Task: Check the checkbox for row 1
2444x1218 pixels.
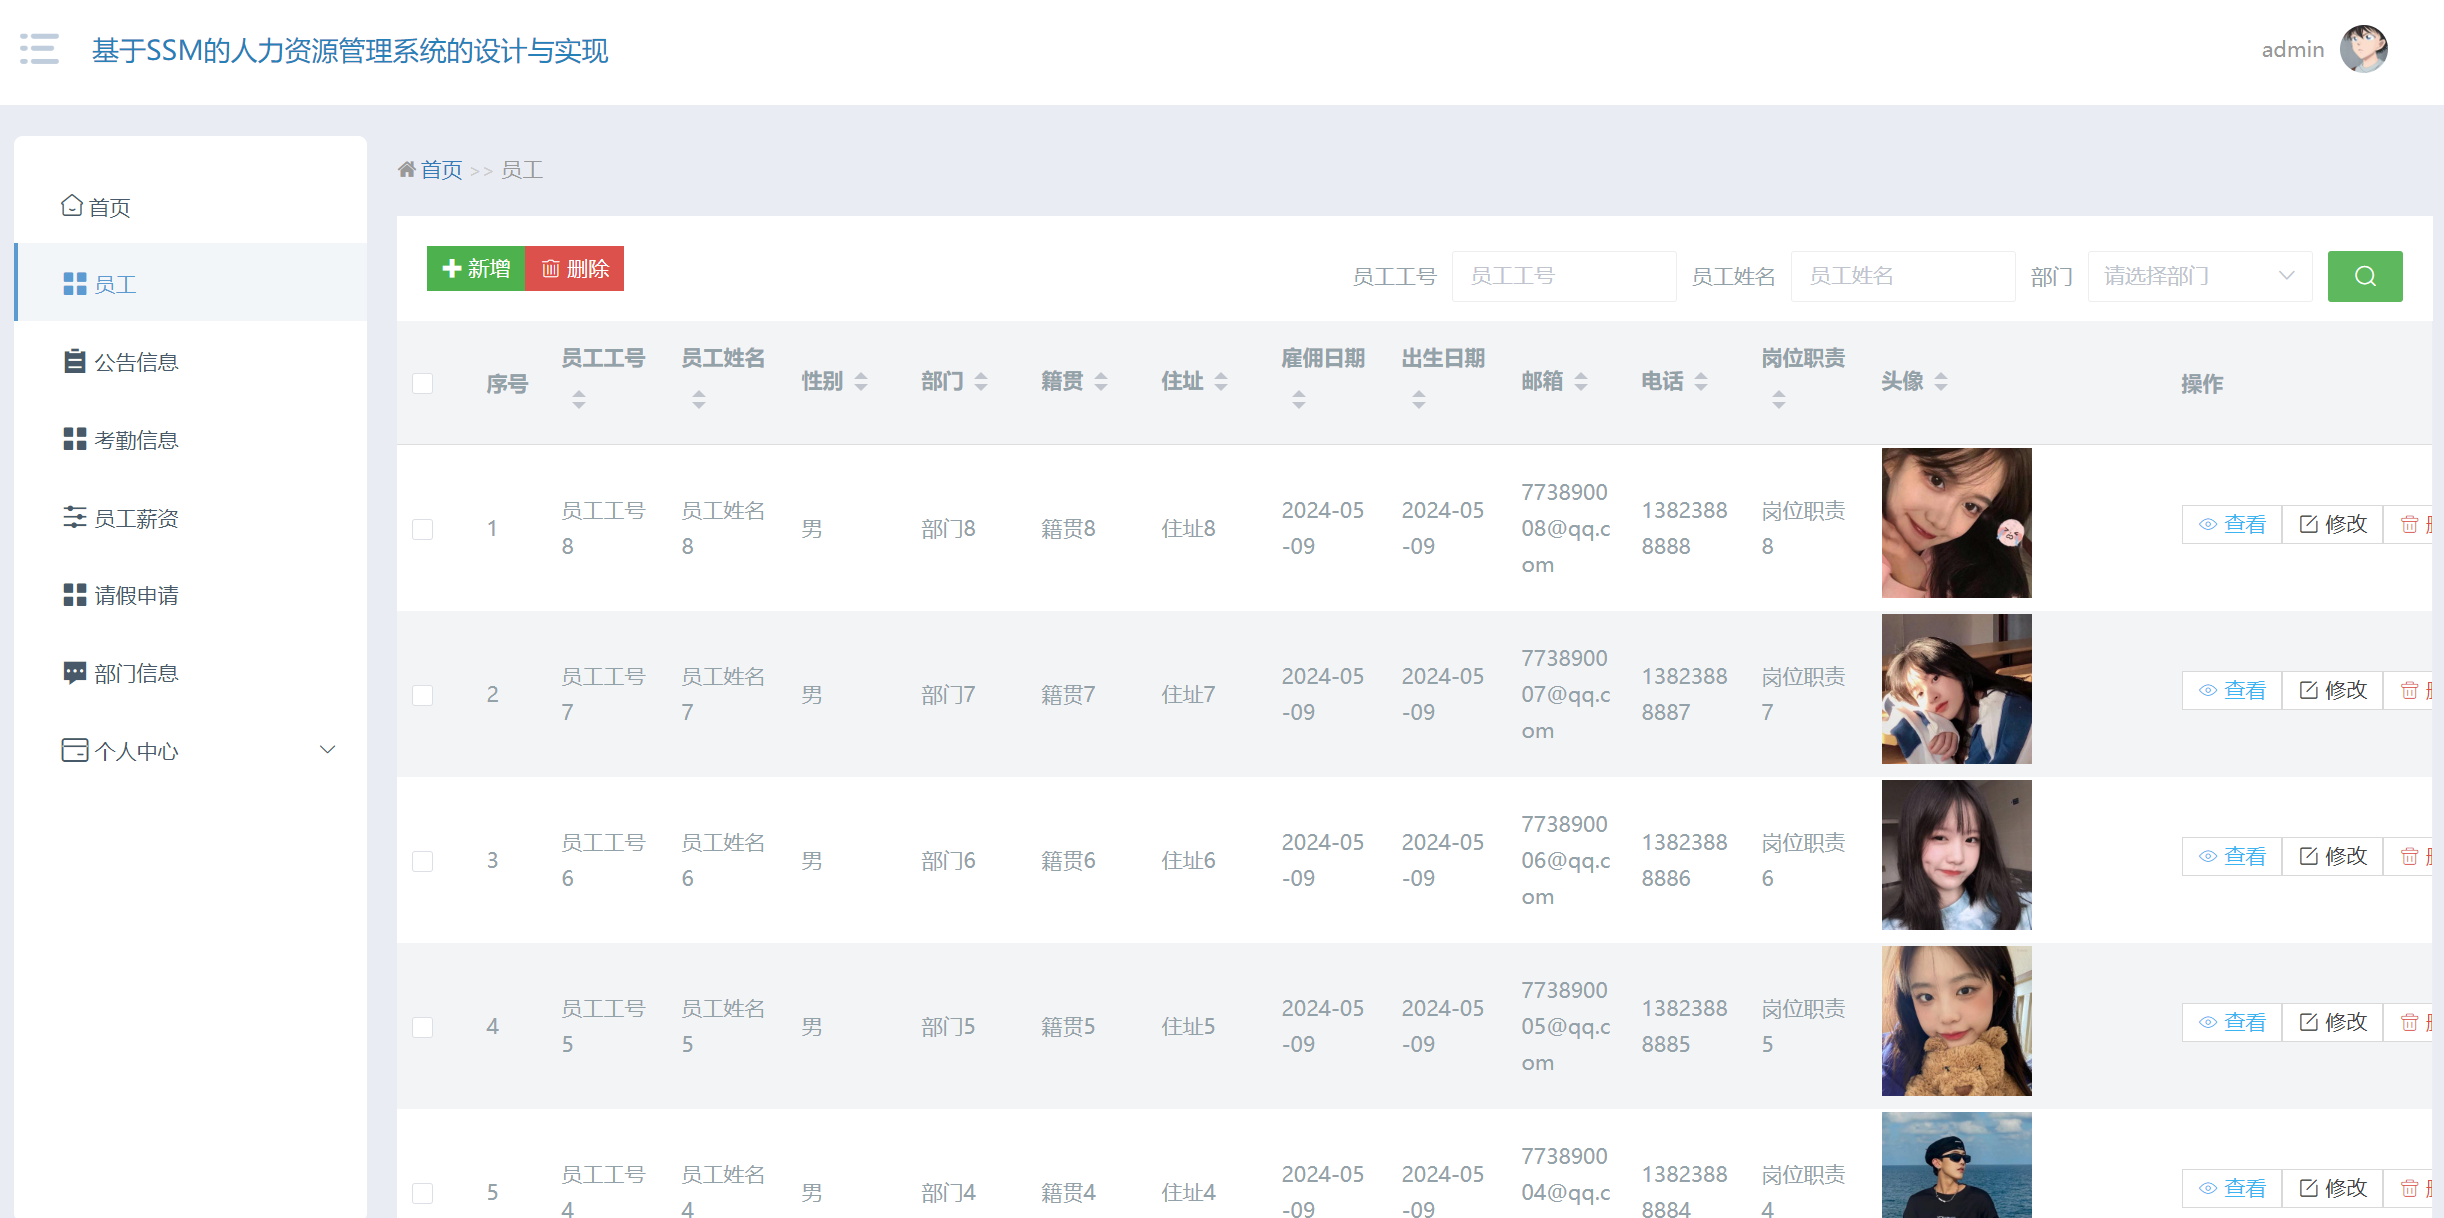Action: (423, 529)
